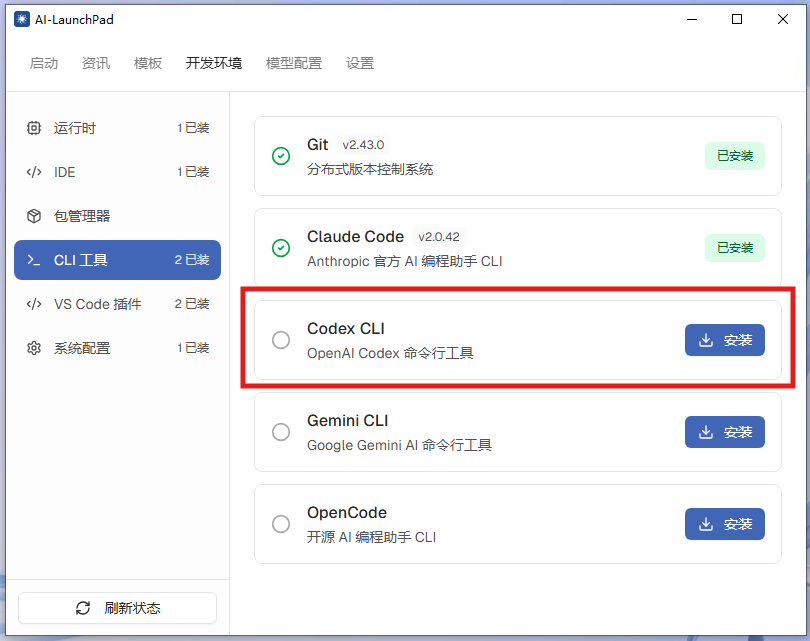810x641 pixels.
Task: Click the 2 已装 count on VS Code 插件
Action: click(x=192, y=304)
